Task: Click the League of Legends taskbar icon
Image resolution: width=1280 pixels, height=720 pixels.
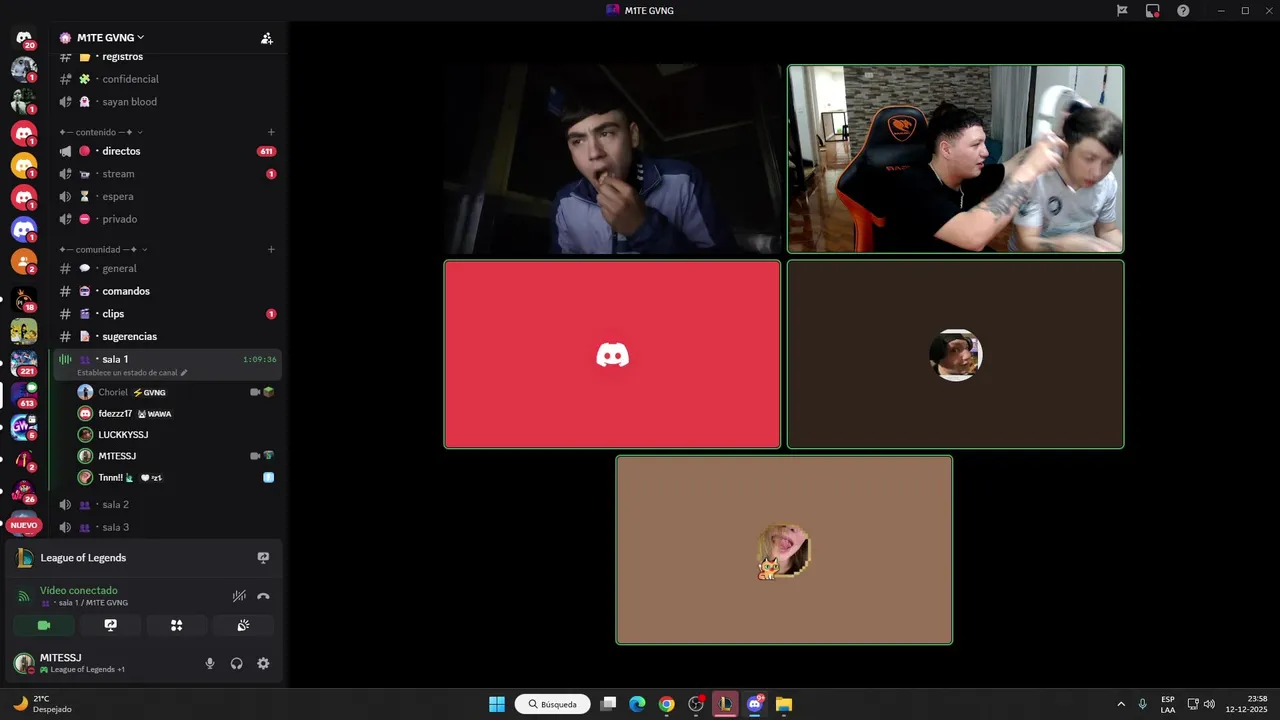Action: click(x=725, y=704)
